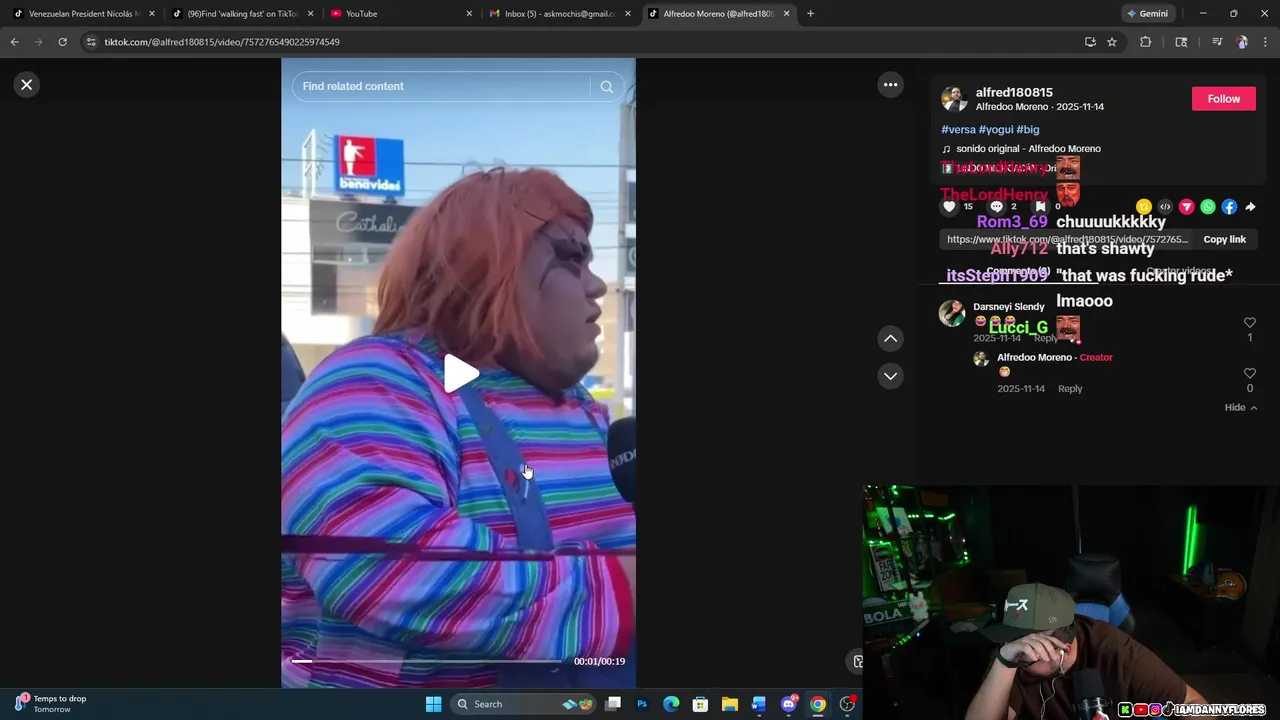Switch to Find 'walking fast' TikTok tab
Screen dimensions: 1280x720
coord(243,14)
